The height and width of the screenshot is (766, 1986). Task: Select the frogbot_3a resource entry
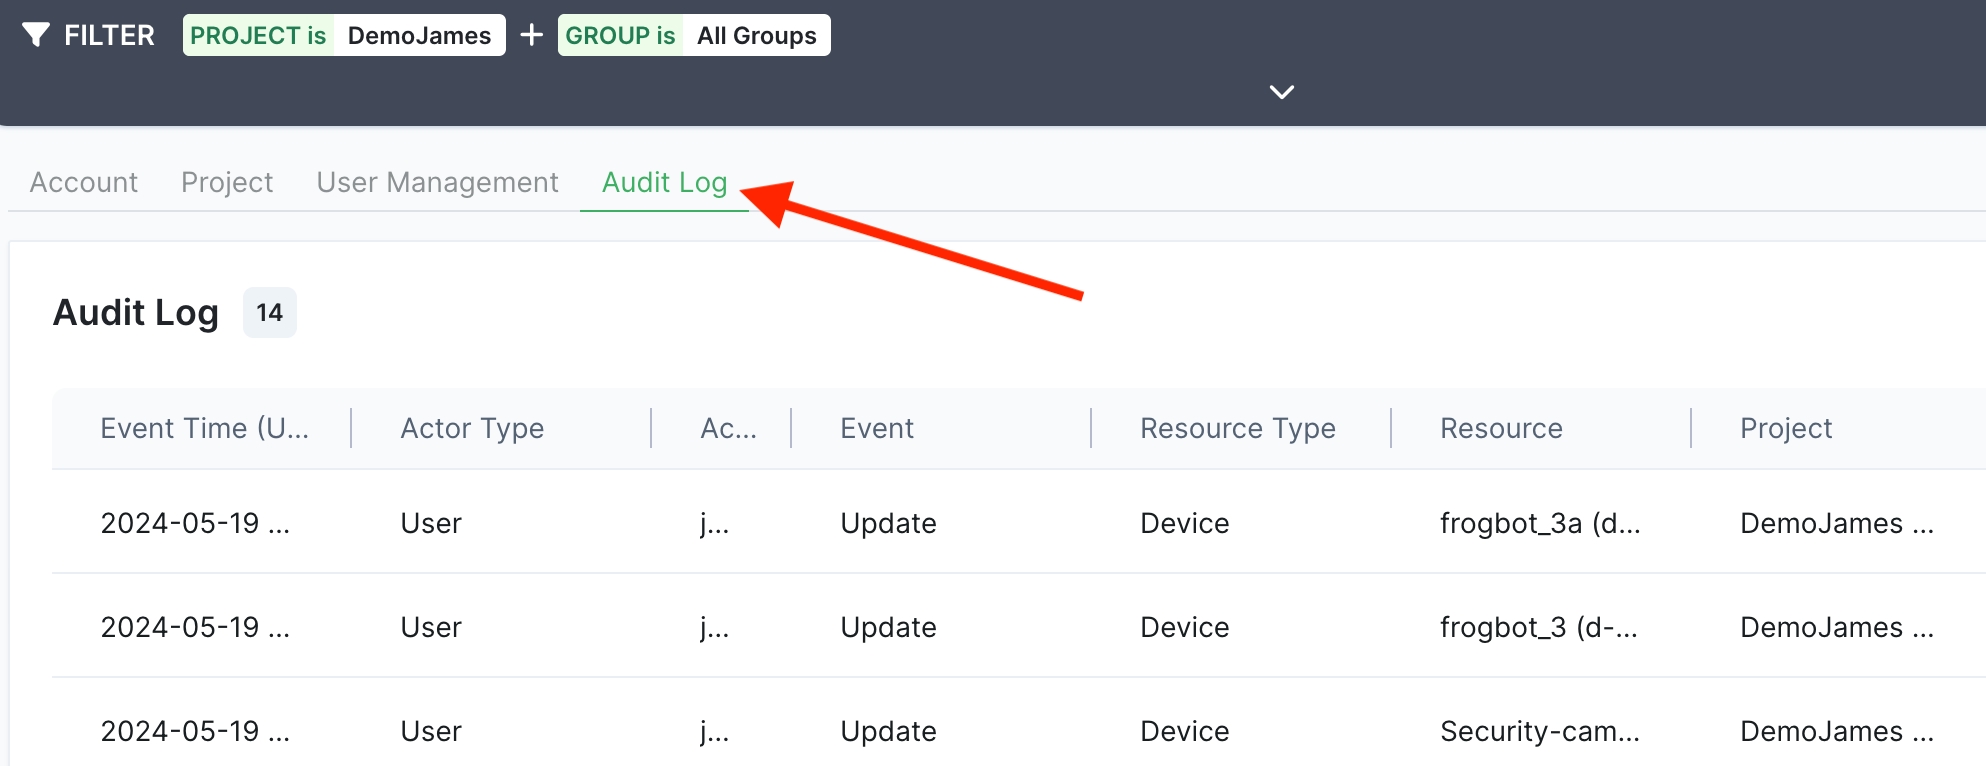point(1539,523)
